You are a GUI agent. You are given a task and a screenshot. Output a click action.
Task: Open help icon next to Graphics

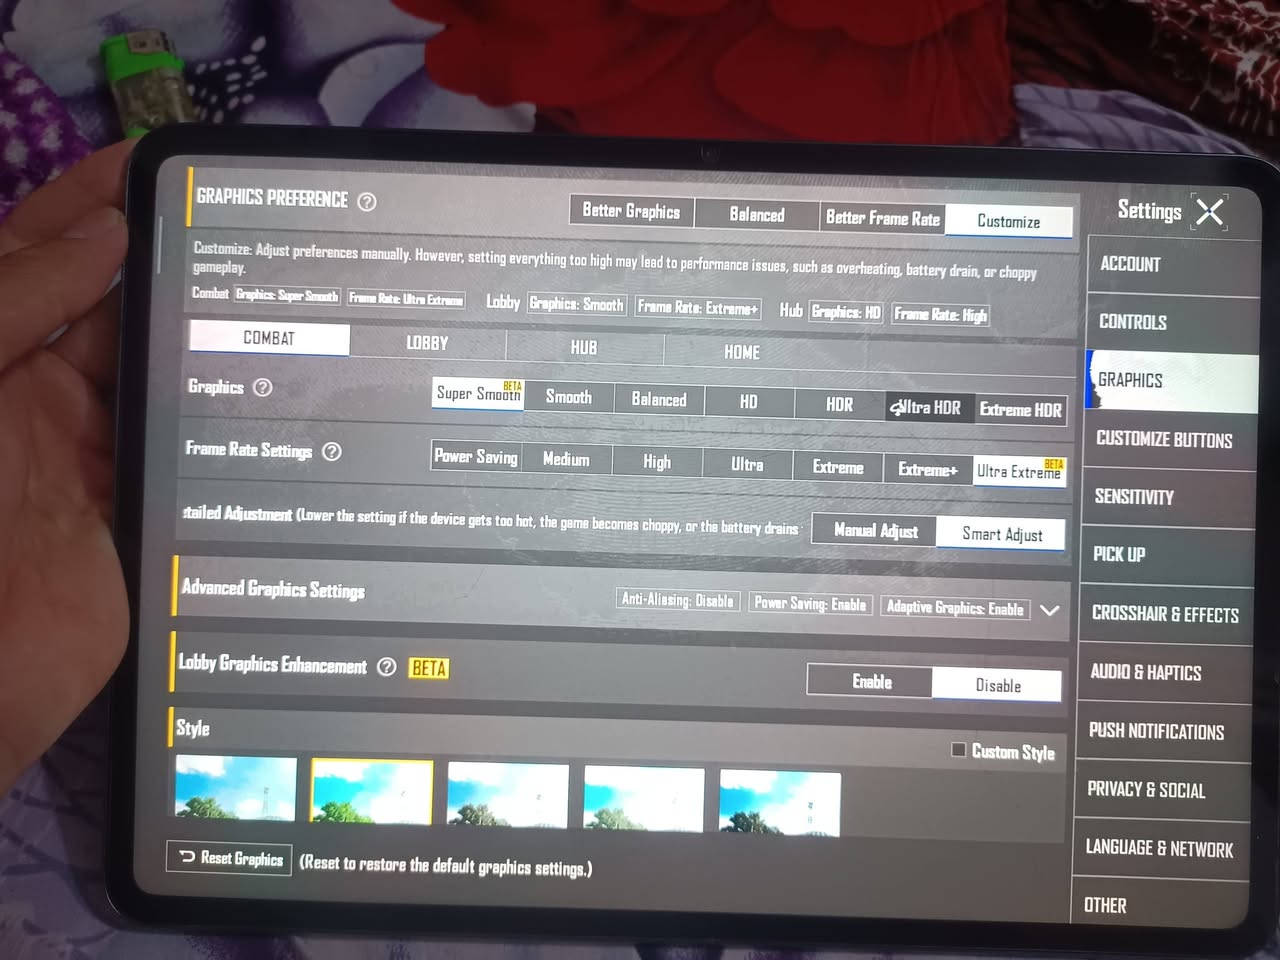click(262, 387)
